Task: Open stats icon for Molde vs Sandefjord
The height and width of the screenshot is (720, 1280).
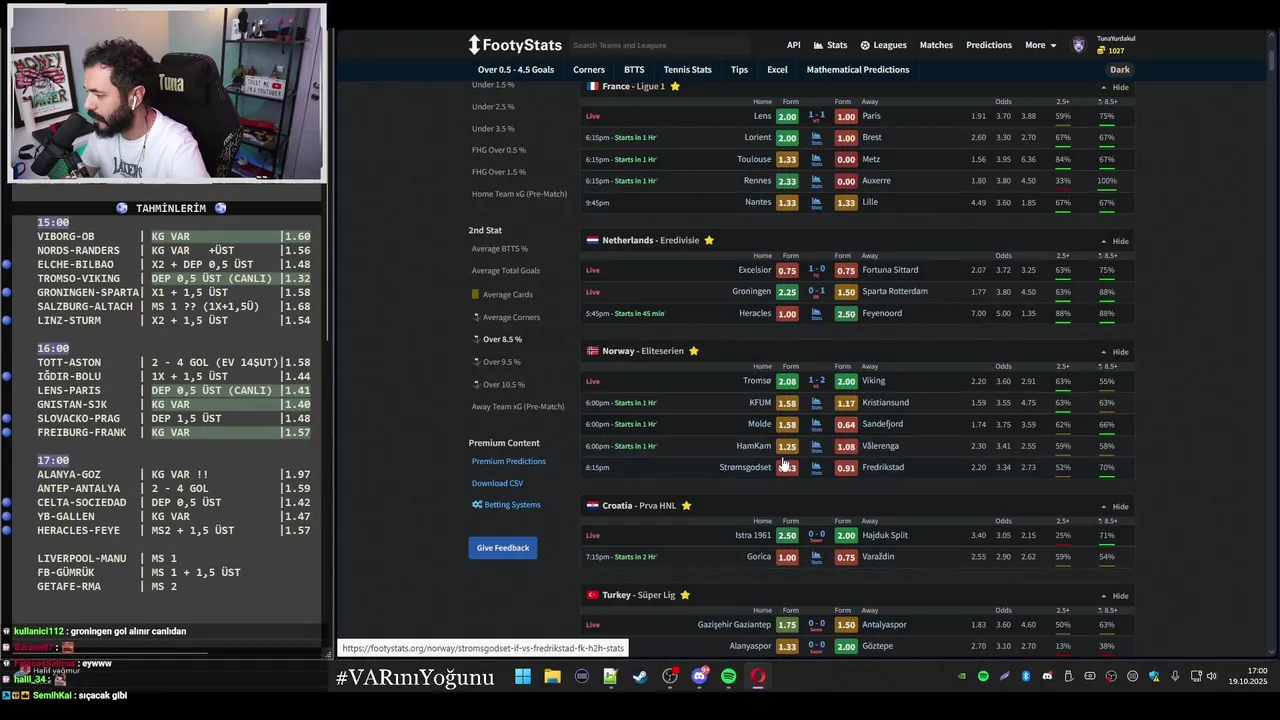Action: [x=816, y=425]
